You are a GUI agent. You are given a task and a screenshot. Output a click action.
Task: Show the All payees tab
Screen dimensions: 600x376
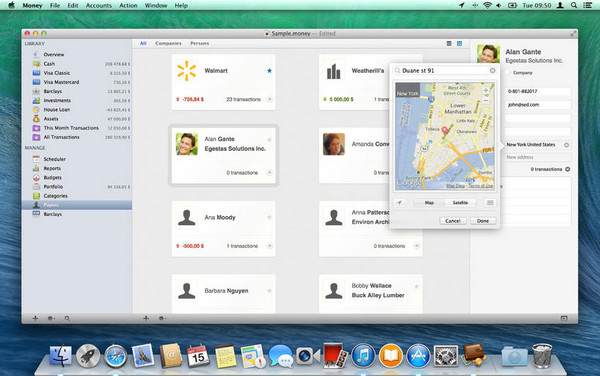pos(143,44)
